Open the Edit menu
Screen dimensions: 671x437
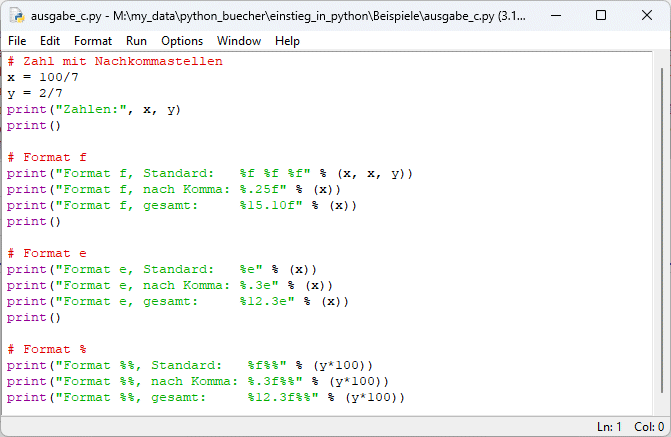point(50,41)
